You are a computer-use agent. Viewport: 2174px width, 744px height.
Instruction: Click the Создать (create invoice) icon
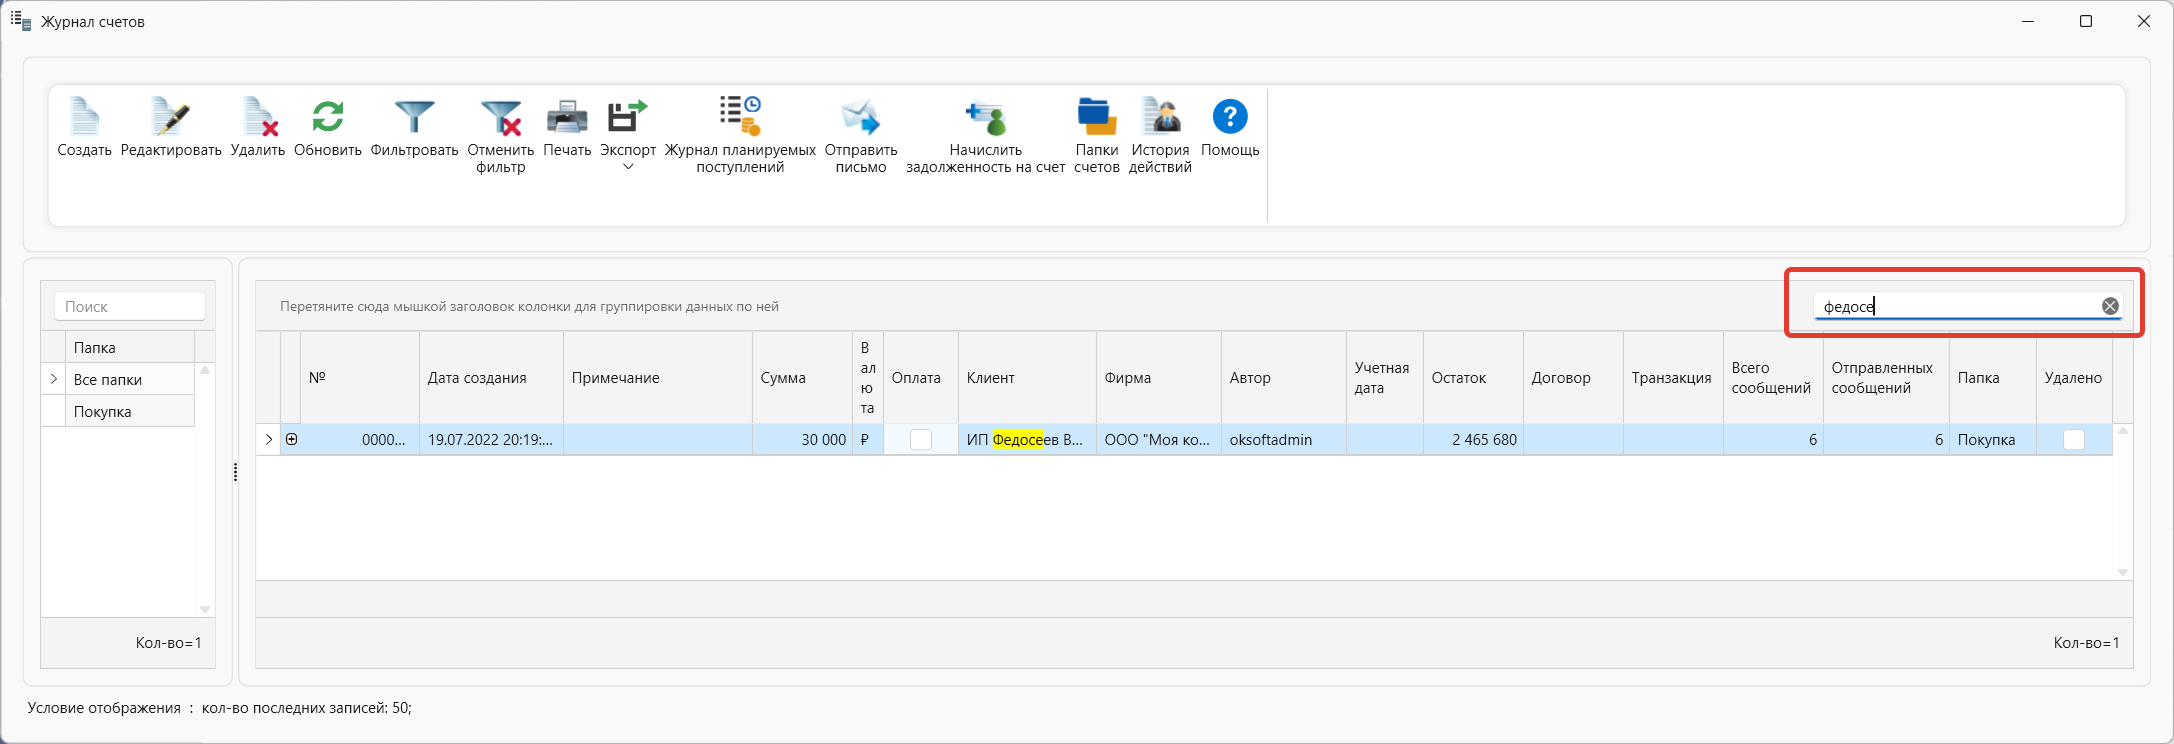(x=84, y=117)
